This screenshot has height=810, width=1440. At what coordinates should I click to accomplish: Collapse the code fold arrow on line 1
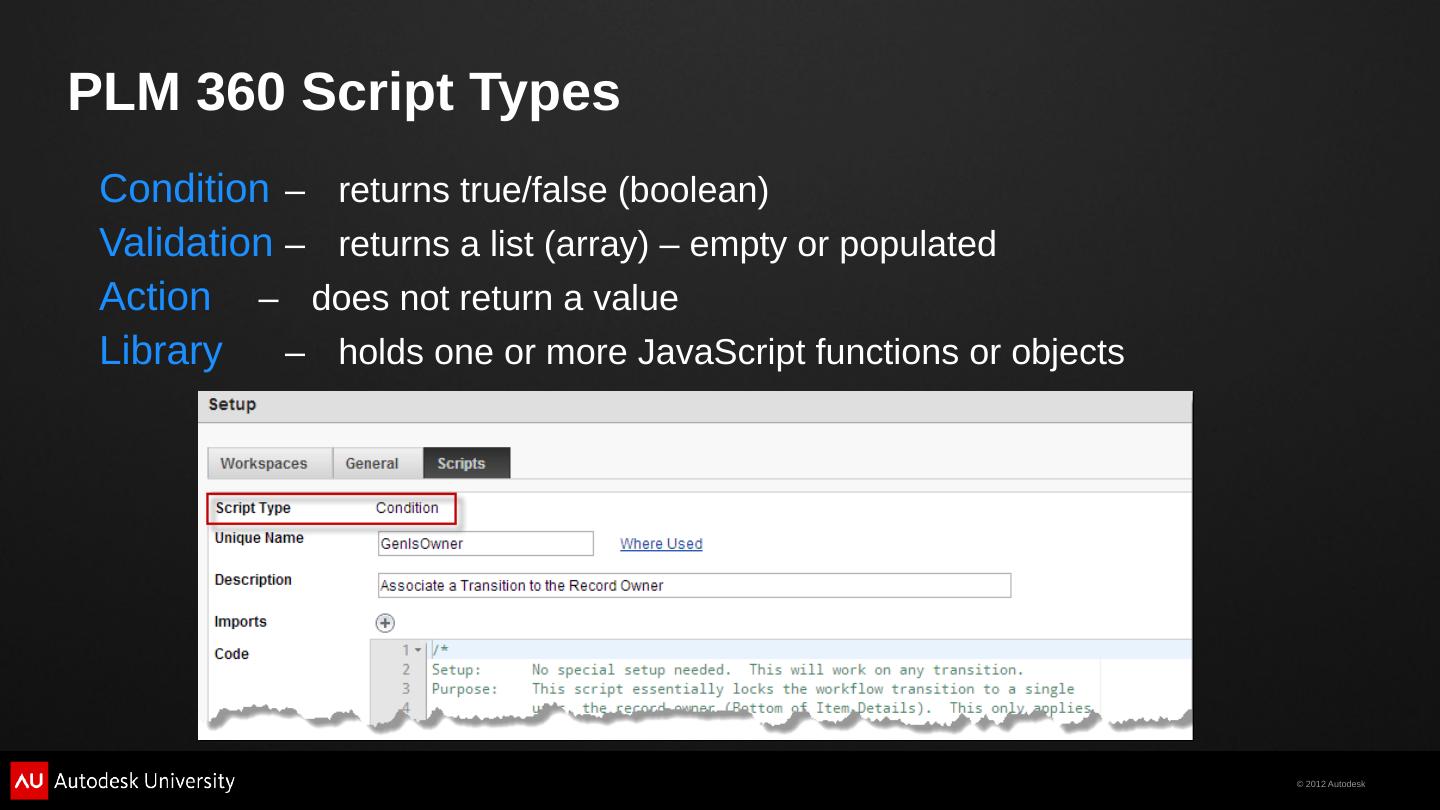pos(419,651)
